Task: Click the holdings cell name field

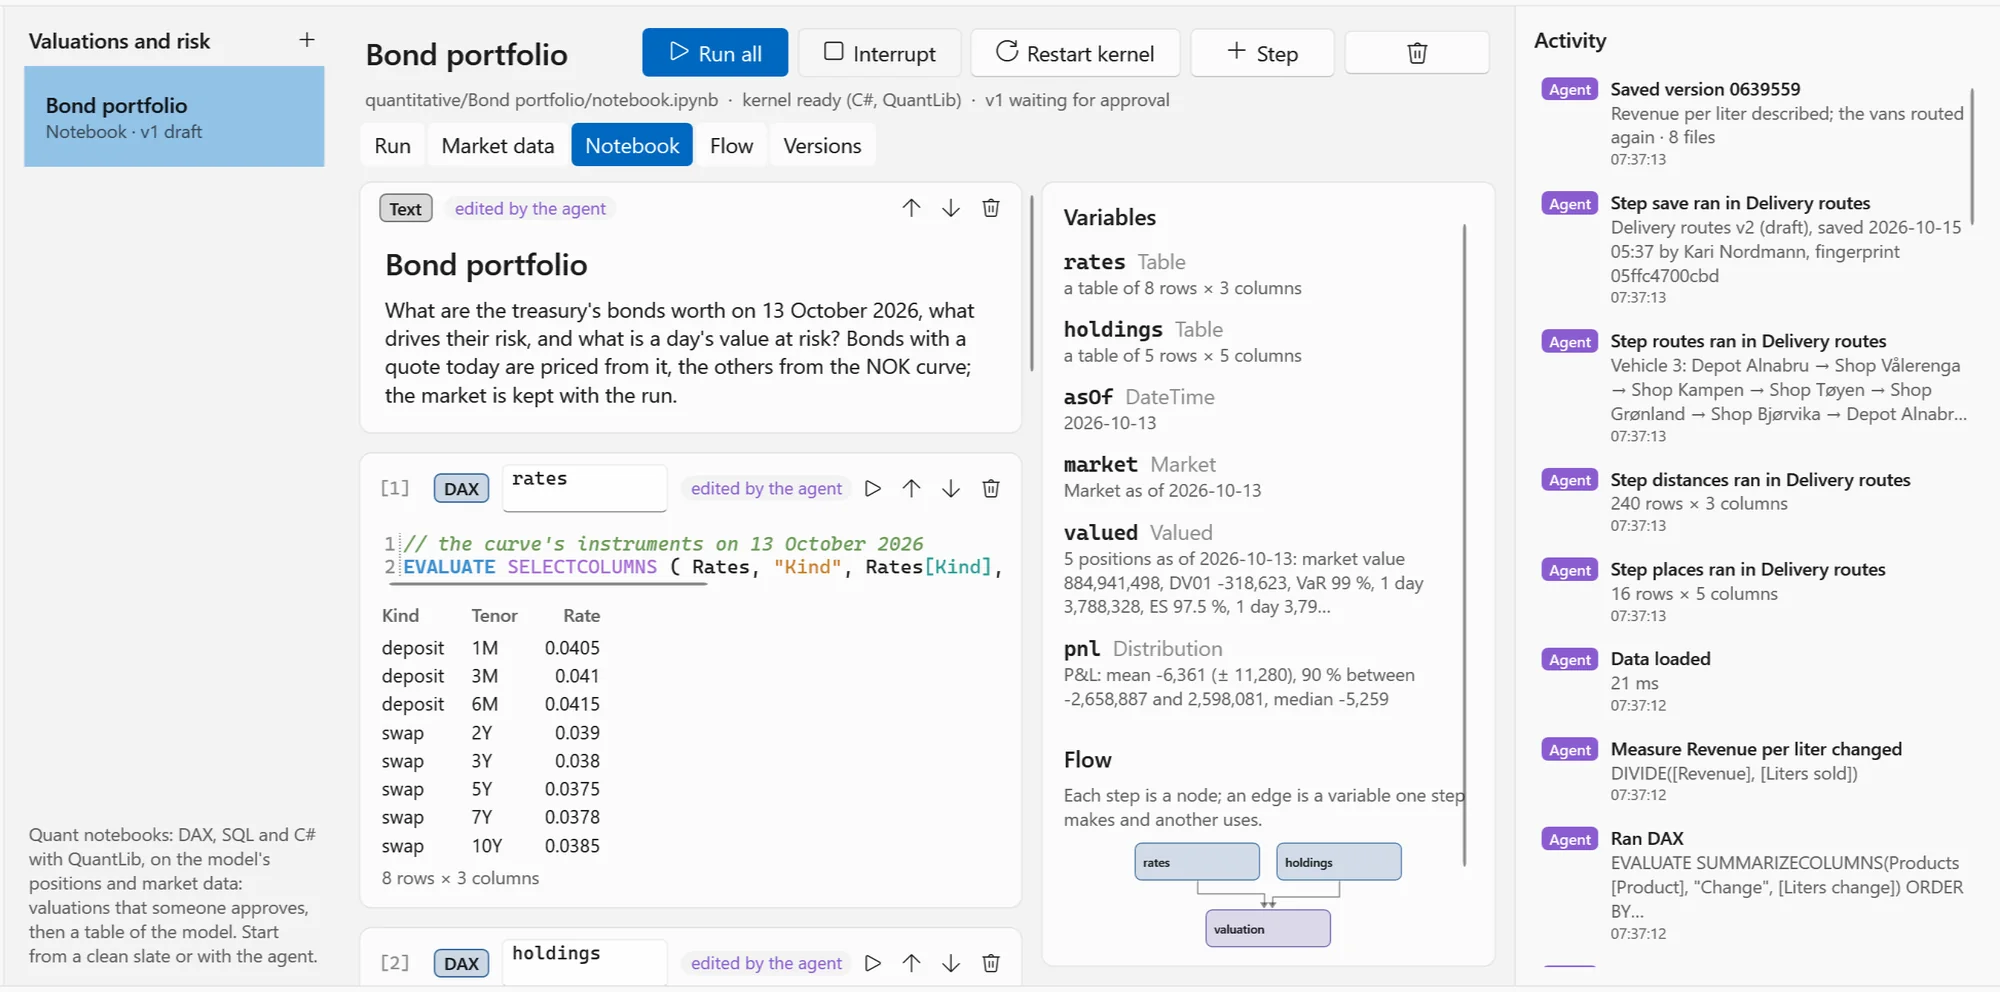Action: pyautogui.click(x=584, y=962)
